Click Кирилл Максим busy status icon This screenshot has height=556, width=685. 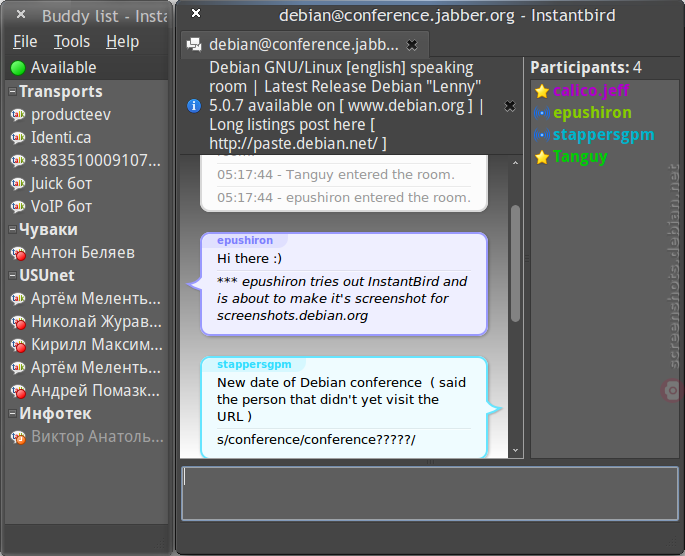click(x=18, y=345)
